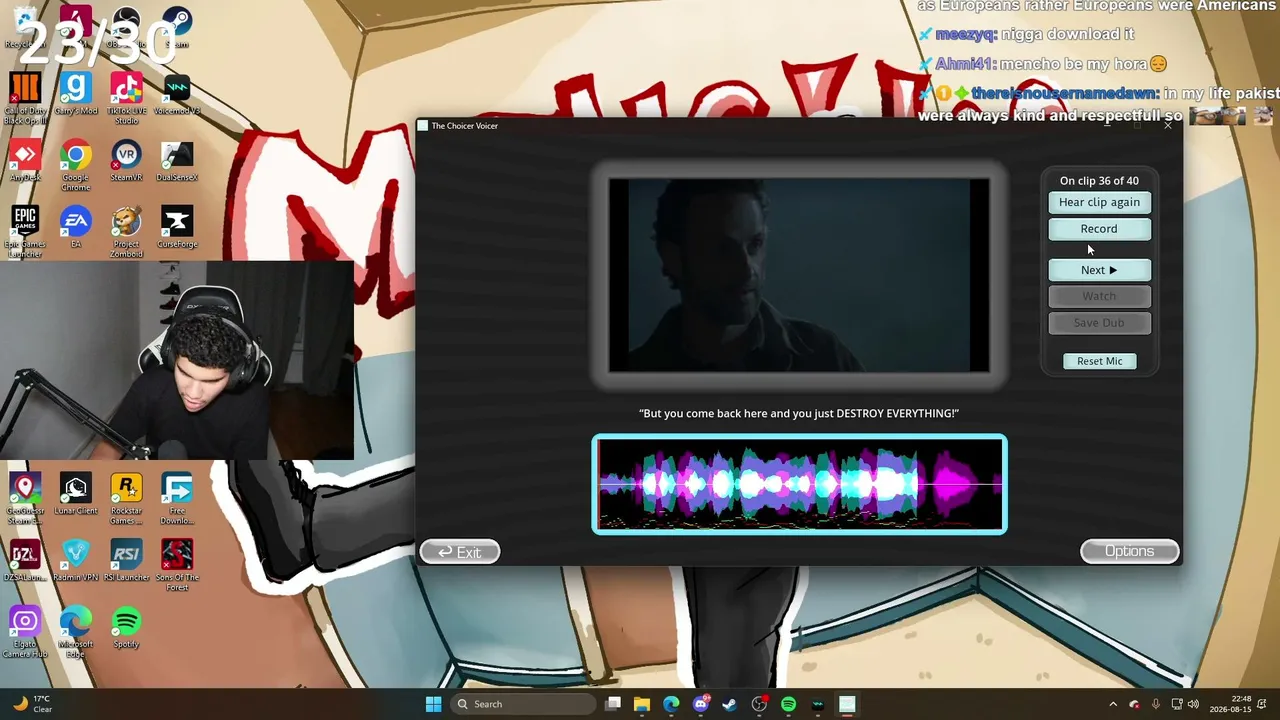This screenshot has width=1280, height=720.
Task: Exit The Choicer Voicer
Action: tap(460, 552)
